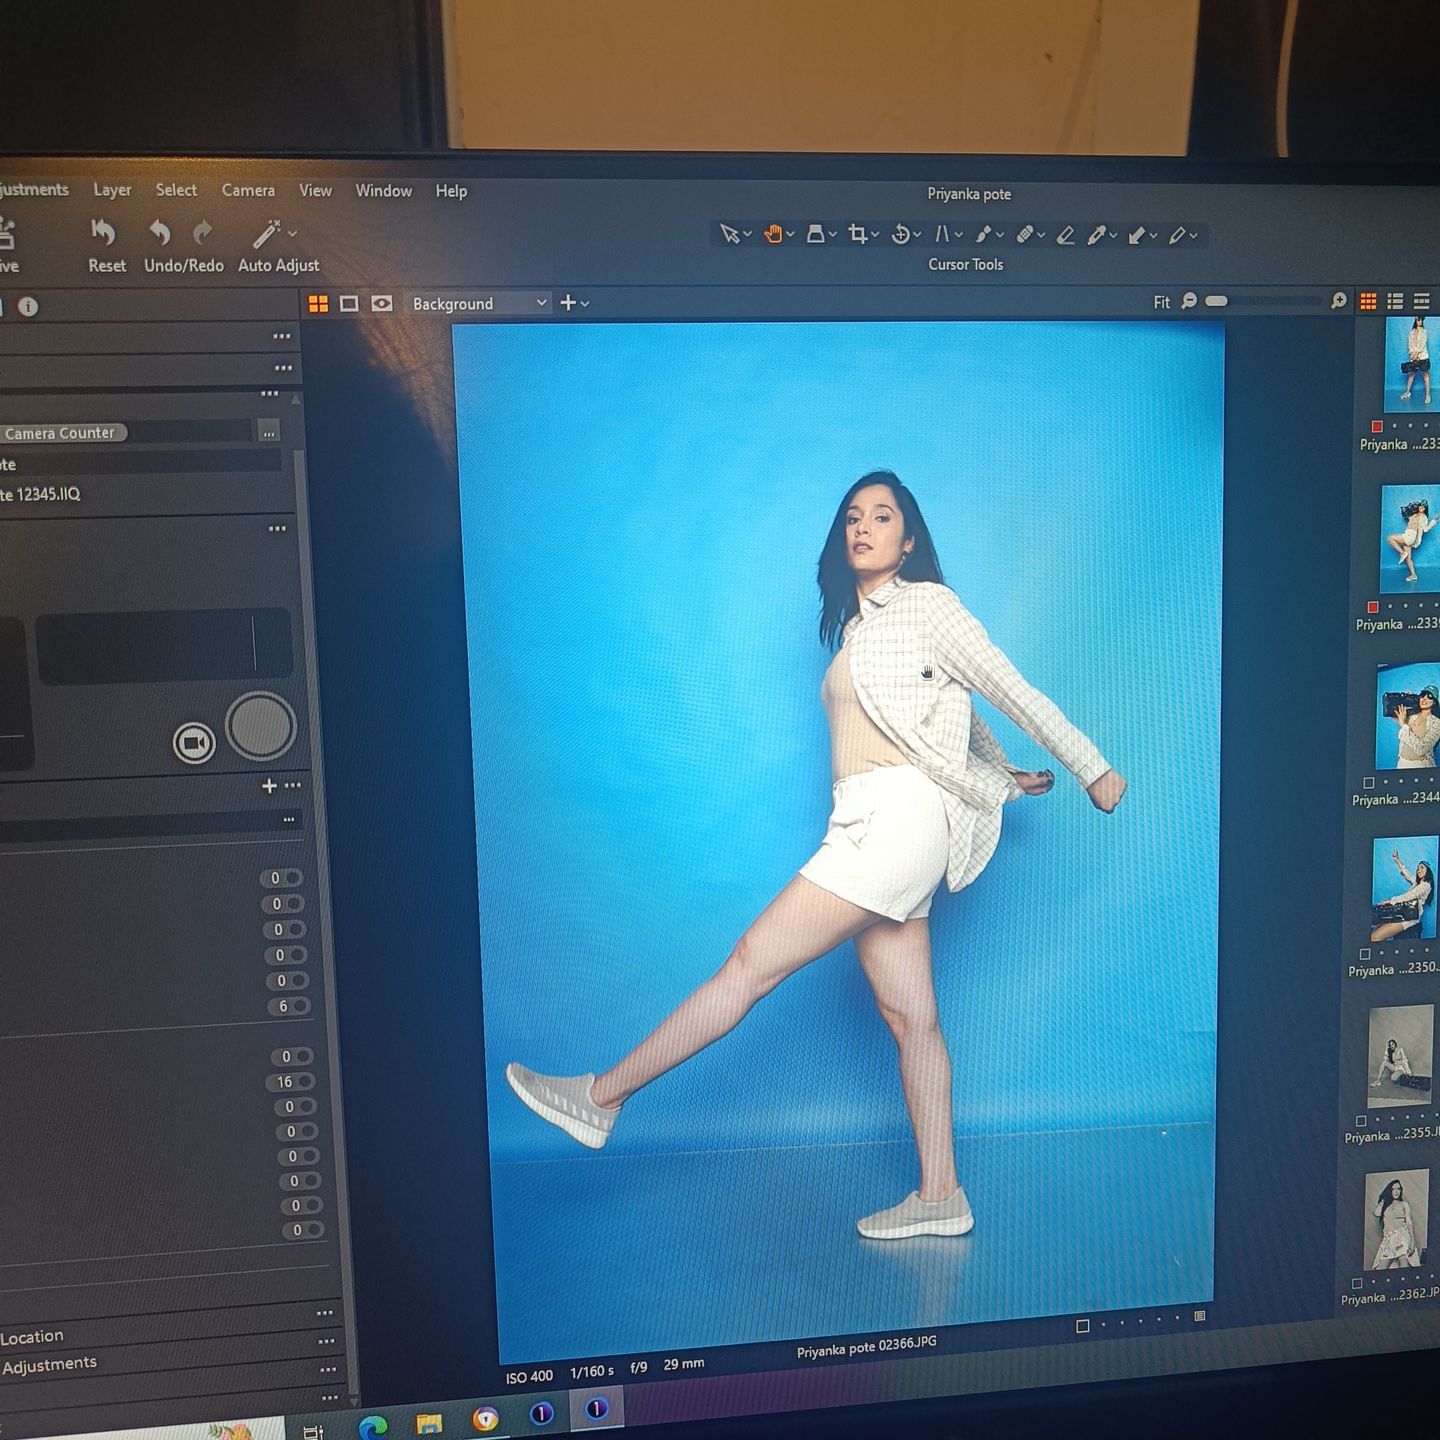
Task: Select the Heal bandage tool
Action: (x=1024, y=234)
